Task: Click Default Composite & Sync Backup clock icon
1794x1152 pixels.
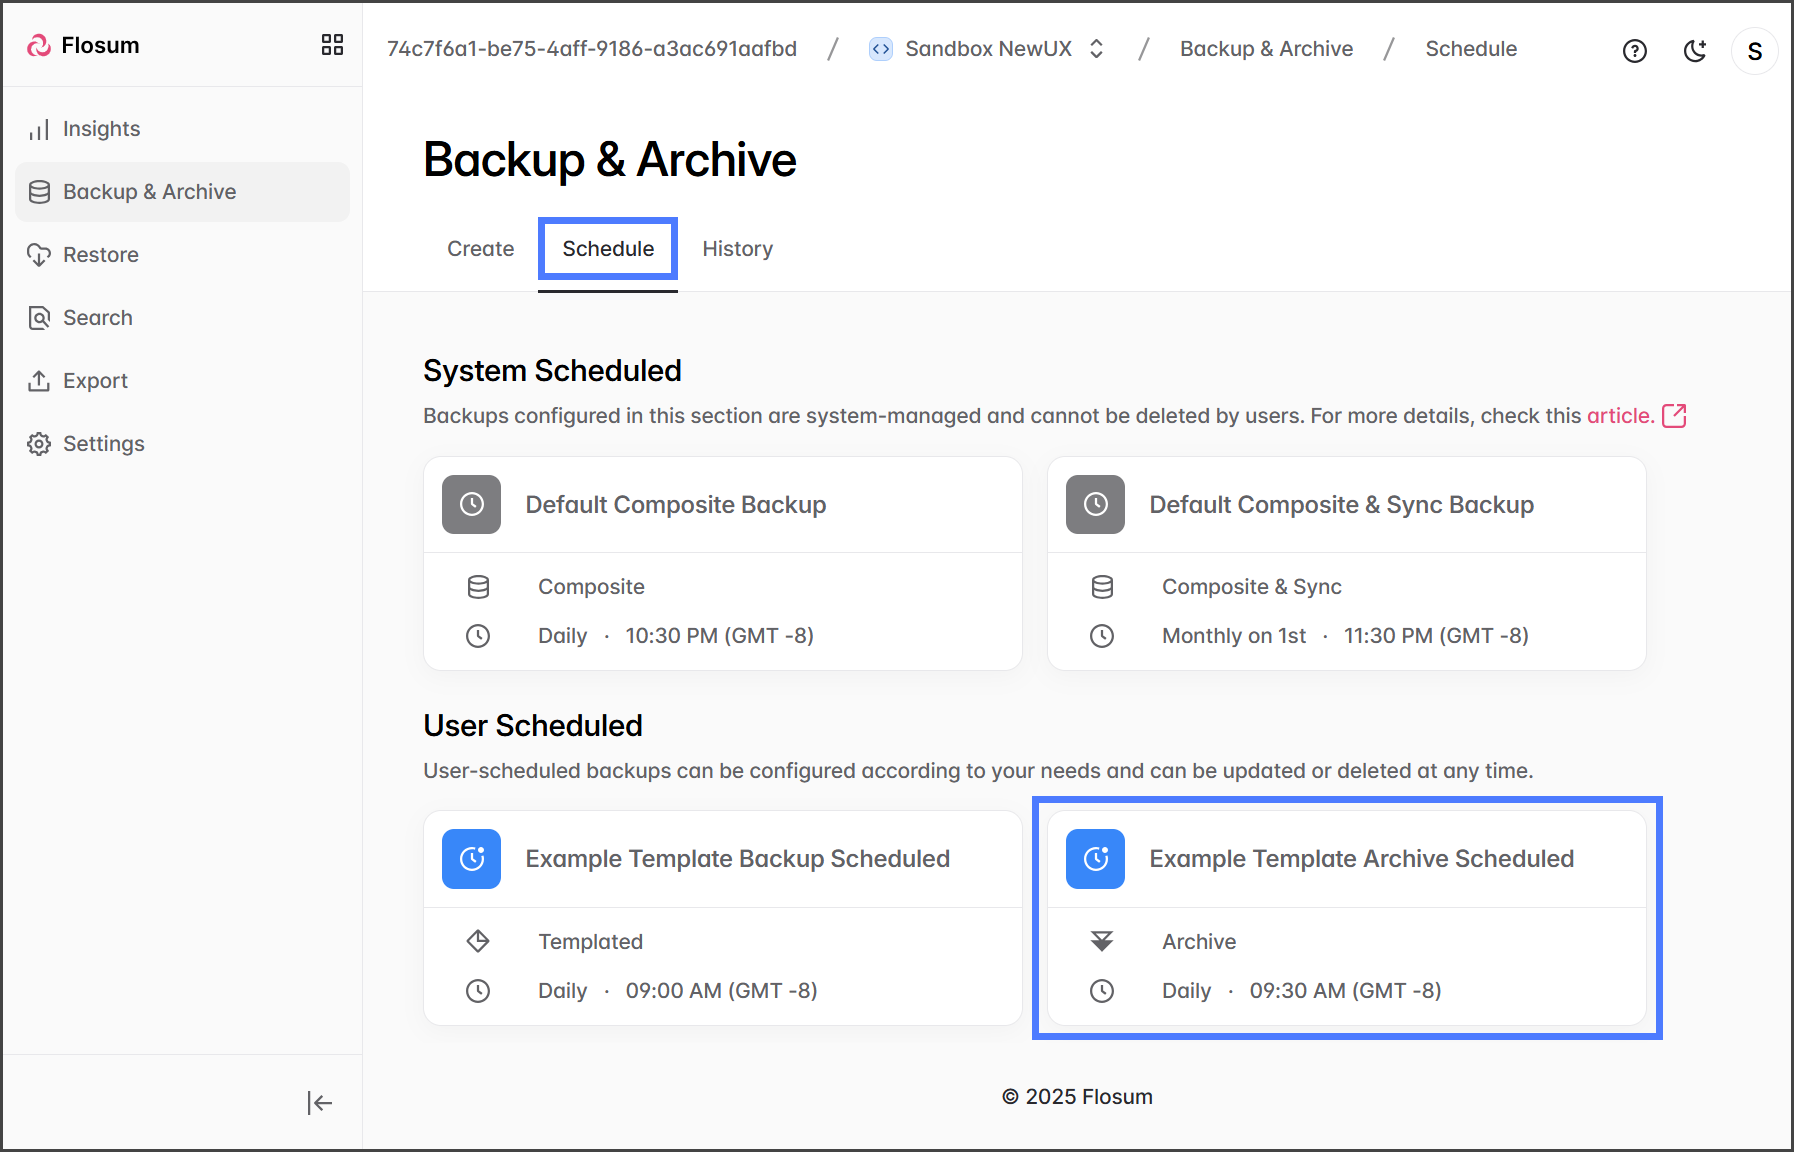Action: pos(1095,505)
